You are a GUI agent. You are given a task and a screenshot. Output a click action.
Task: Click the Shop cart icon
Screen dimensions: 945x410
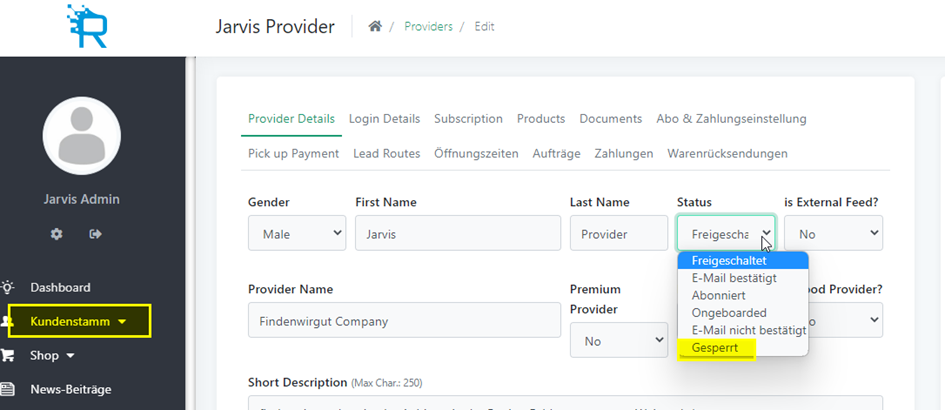(x=7, y=355)
